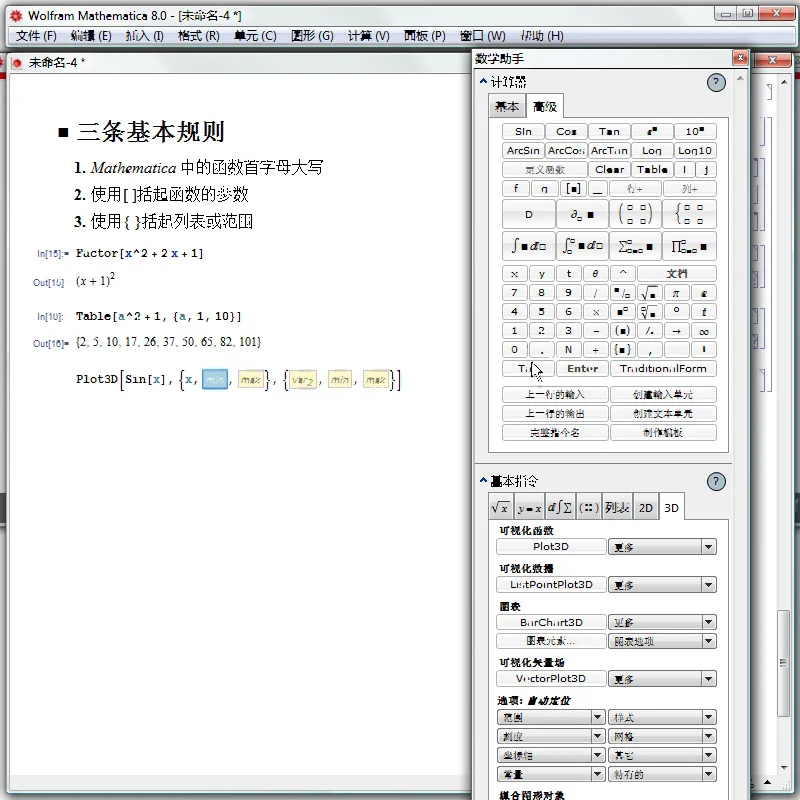800x800 pixels.
Task: Open the 图表选项 dropdown
Action: (662, 641)
